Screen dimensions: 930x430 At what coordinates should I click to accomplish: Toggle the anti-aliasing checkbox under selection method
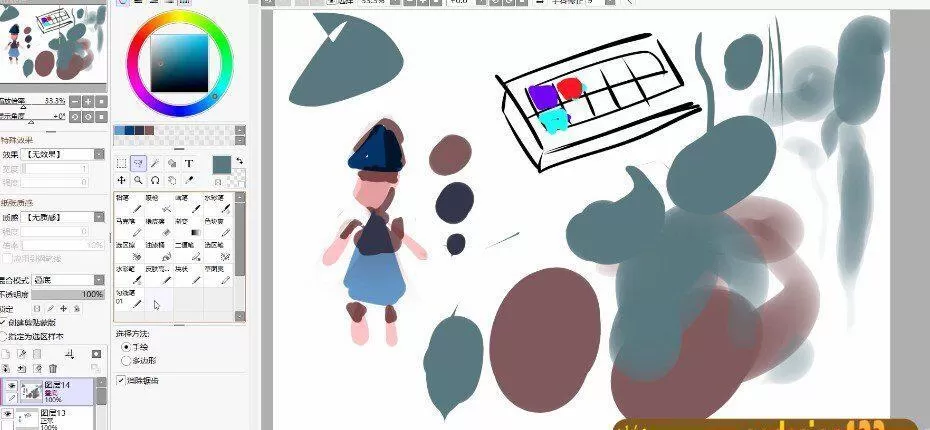tap(122, 380)
